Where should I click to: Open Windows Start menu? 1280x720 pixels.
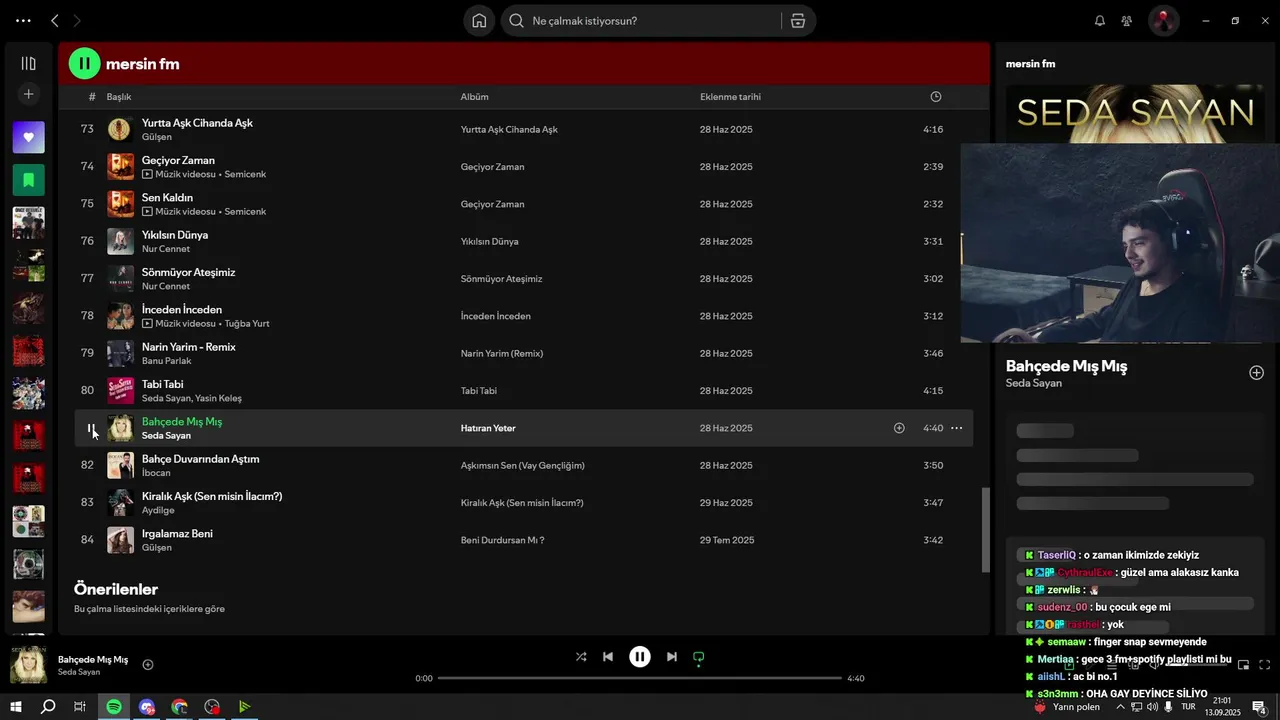coord(16,707)
